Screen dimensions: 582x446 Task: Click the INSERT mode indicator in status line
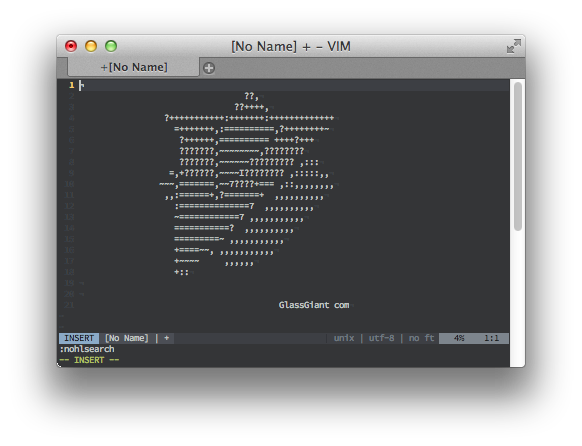79,338
